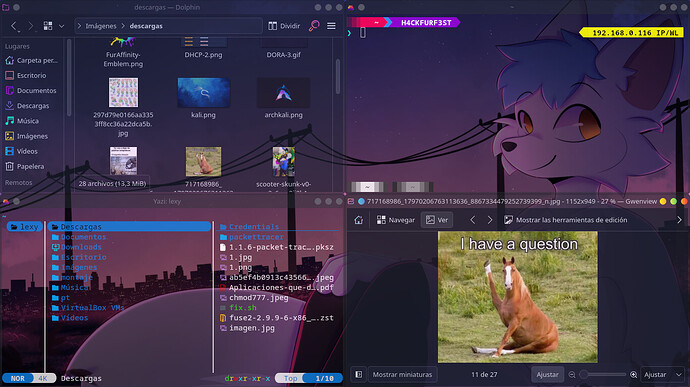This screenshot has height=387, width=690.
Task: Toggle Mostrar miniaturas in Gwenview
Action: [x=402, y=375]
